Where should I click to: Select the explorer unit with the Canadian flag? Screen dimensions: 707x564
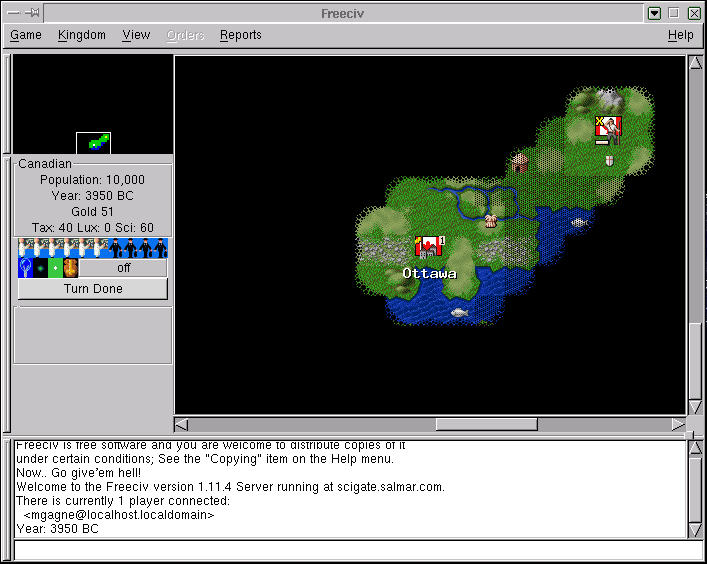point(608,129)
